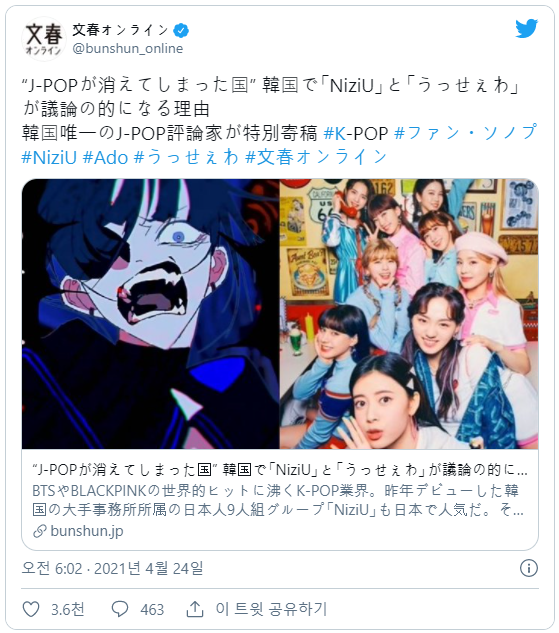Click link chain icon beside bunshun.jp

[x=40, y=531]
